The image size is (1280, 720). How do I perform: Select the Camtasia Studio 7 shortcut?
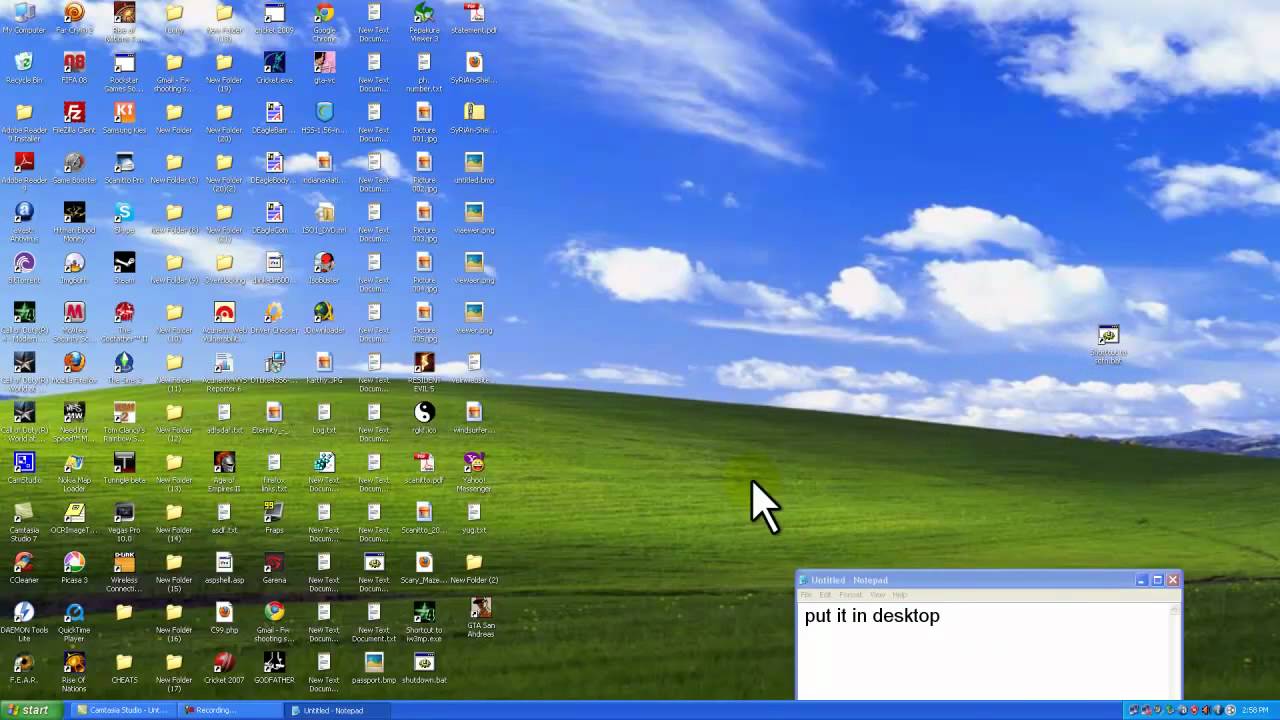point(24,523)
